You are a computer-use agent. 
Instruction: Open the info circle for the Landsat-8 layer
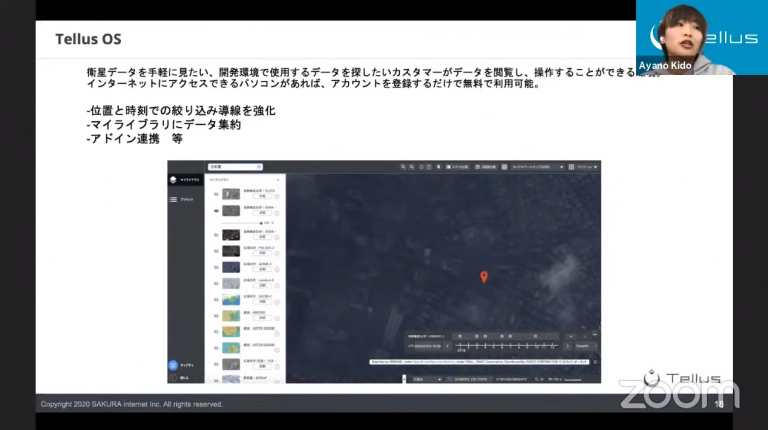277,286
